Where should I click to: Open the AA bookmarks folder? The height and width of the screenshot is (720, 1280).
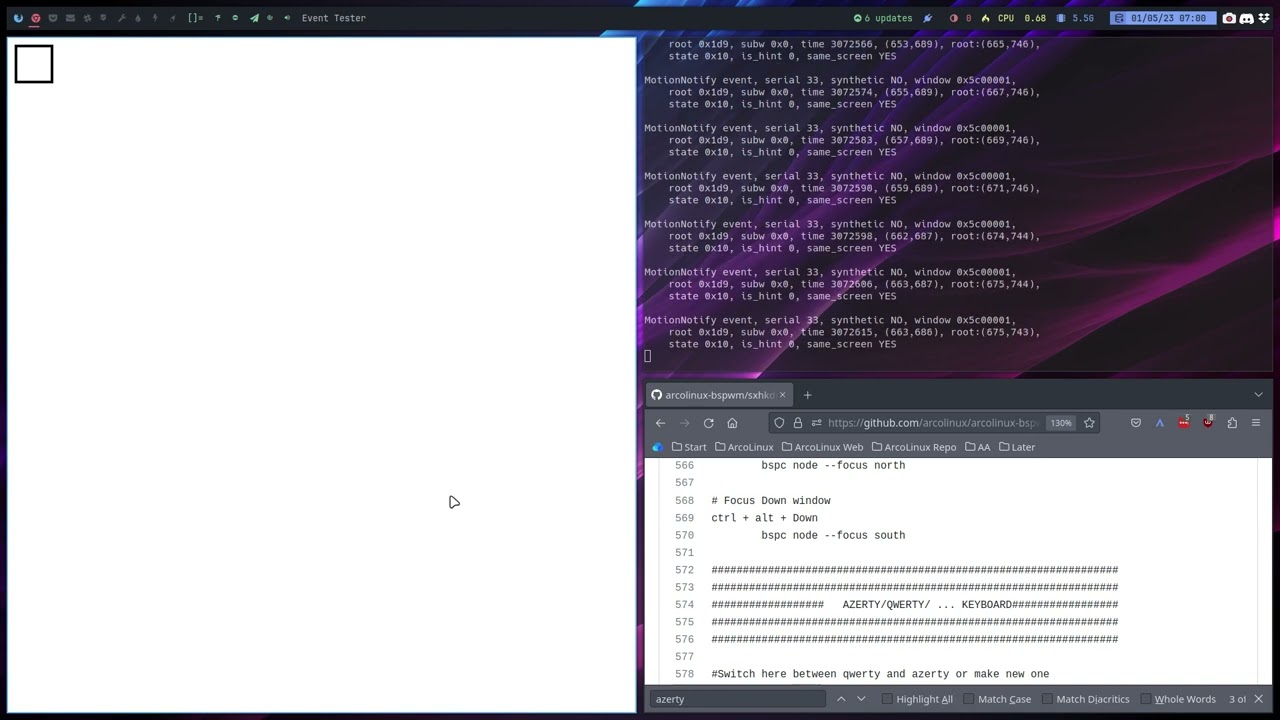(977, 447)
